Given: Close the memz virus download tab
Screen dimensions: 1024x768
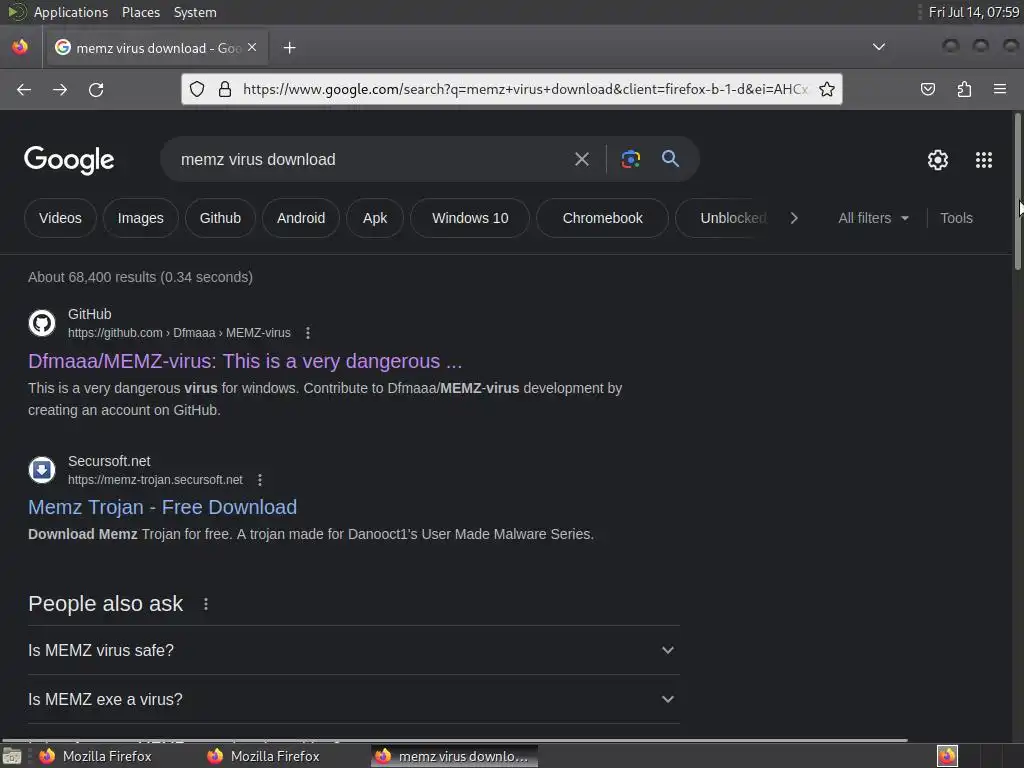Looking at the screenshot, I should pos(252,48).
